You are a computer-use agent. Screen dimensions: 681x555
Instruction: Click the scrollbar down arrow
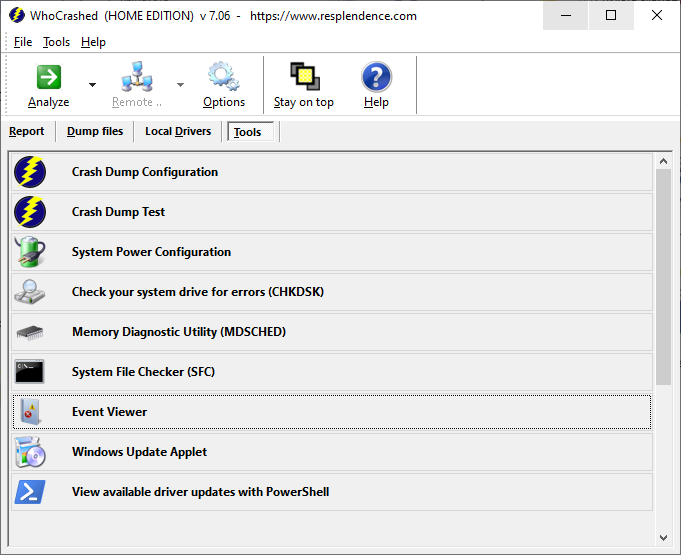pos(663,538)
